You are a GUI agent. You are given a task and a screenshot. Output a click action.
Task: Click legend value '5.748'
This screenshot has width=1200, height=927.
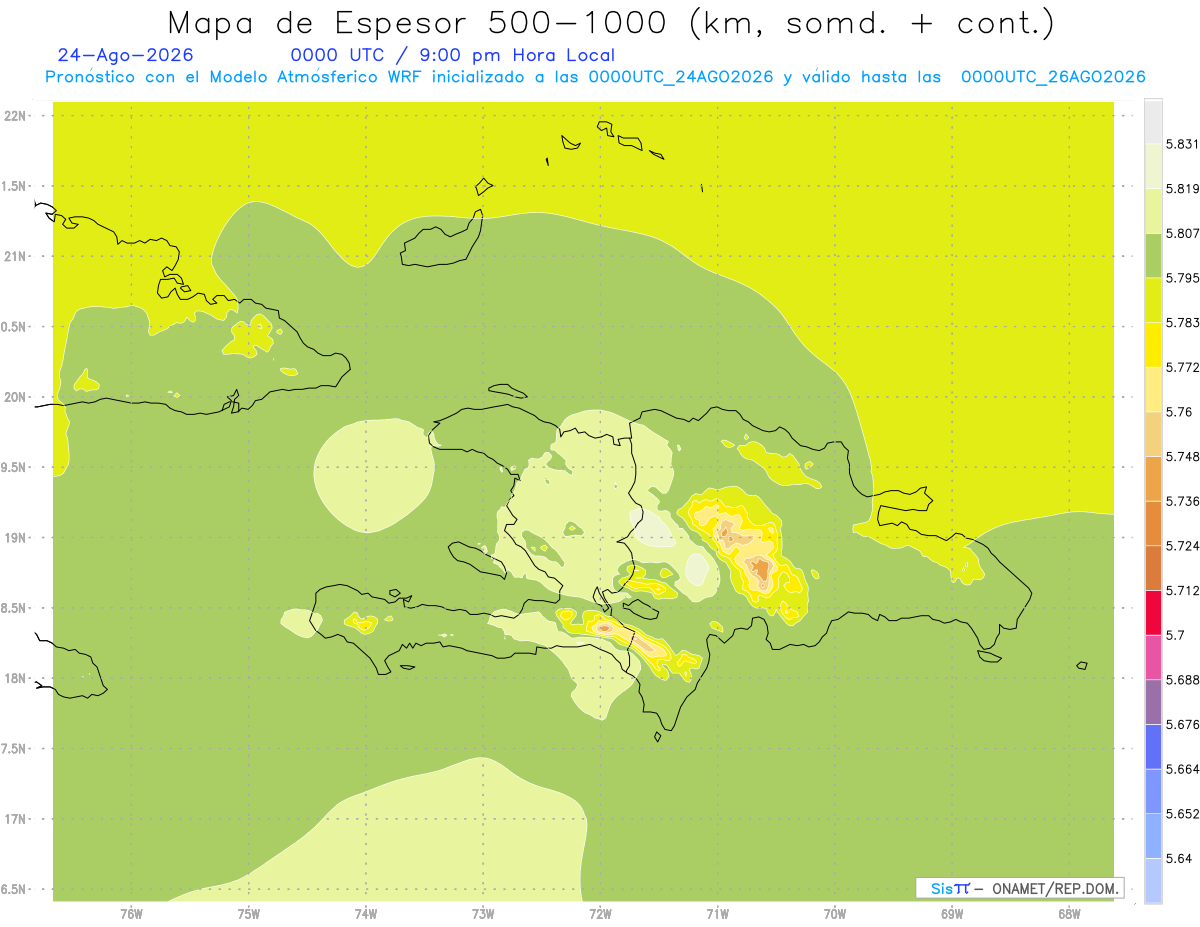coord(1183,457)
